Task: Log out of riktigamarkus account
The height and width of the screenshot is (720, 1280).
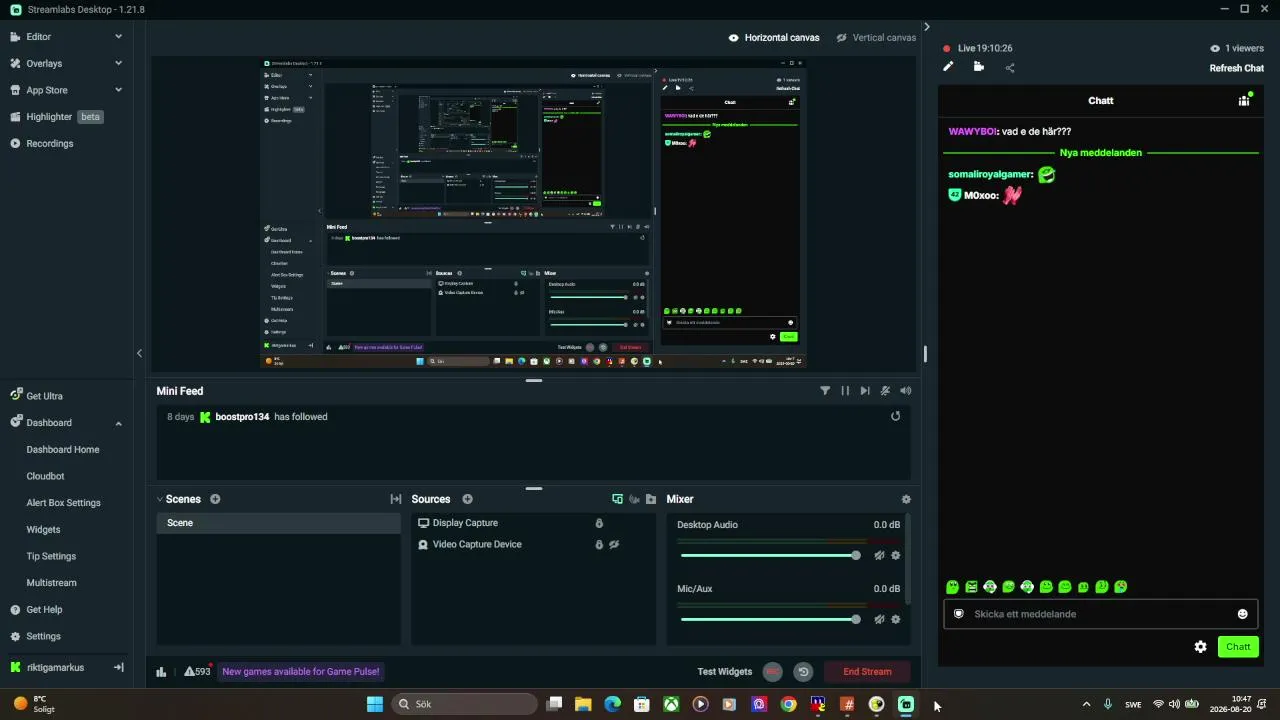Action: (118, 667)
